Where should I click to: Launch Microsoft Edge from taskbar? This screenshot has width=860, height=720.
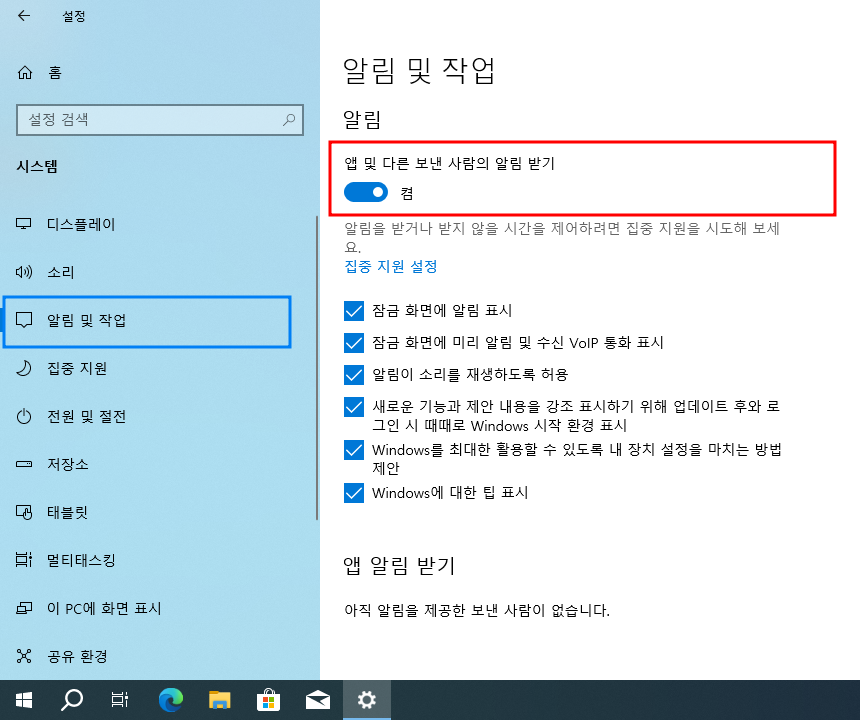tap(171, 700)
